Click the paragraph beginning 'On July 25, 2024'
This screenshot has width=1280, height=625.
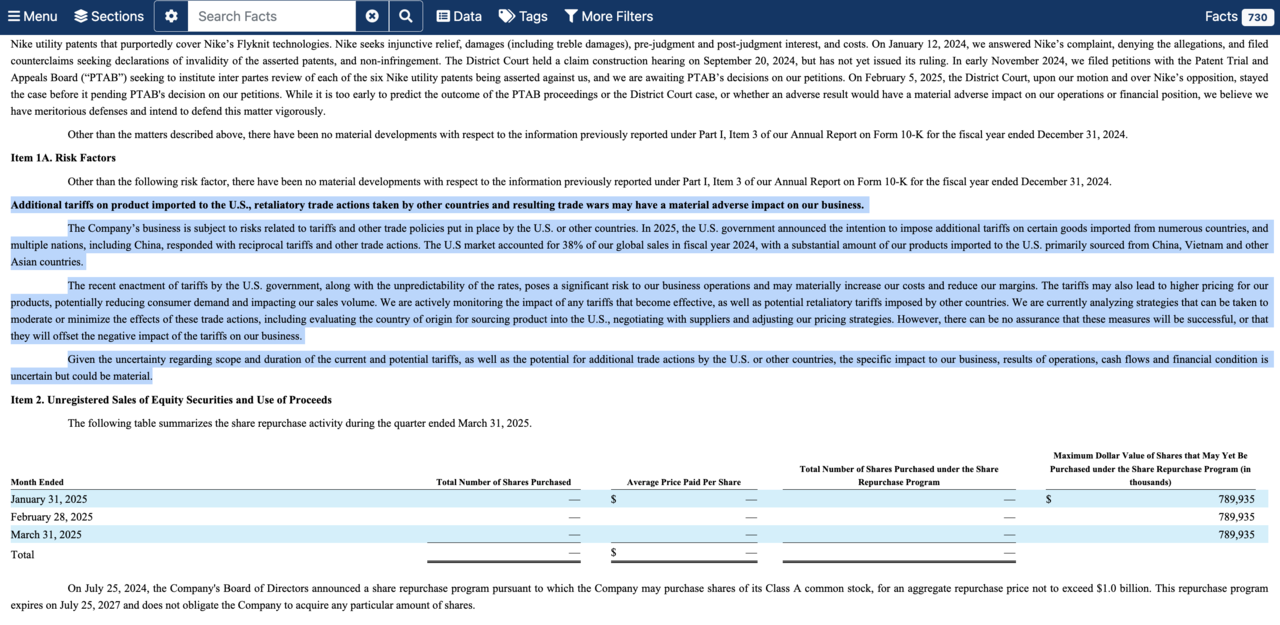639,597
